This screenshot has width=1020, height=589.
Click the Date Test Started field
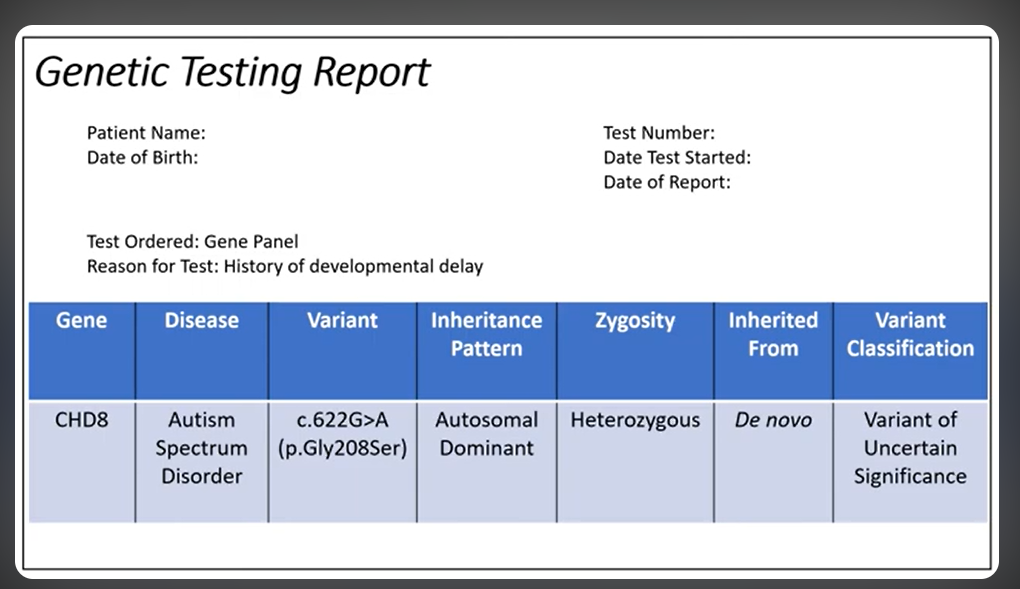point(676,157)
